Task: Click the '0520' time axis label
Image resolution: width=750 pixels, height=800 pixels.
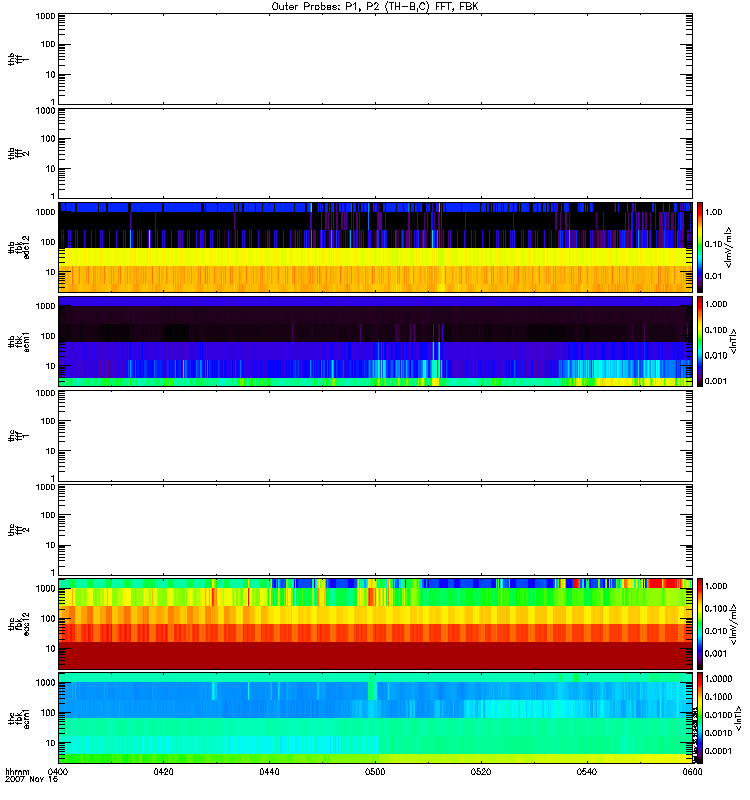Action: pyautogui.click(x=481, y=772)
